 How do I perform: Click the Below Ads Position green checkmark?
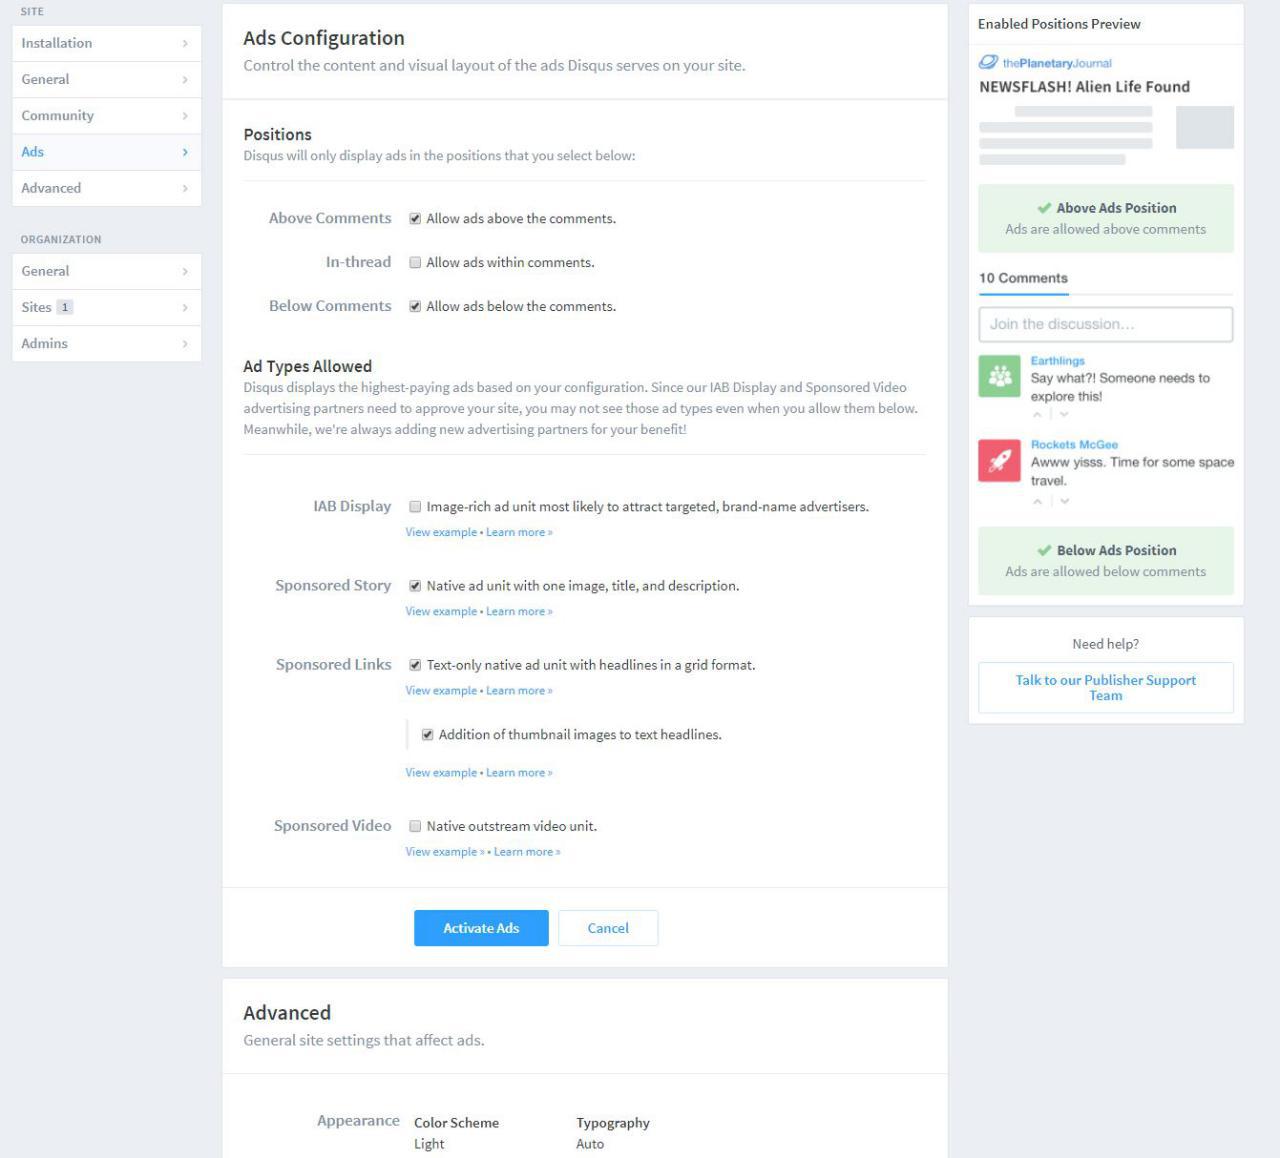pyautogui.click(x=1044, y=550)
